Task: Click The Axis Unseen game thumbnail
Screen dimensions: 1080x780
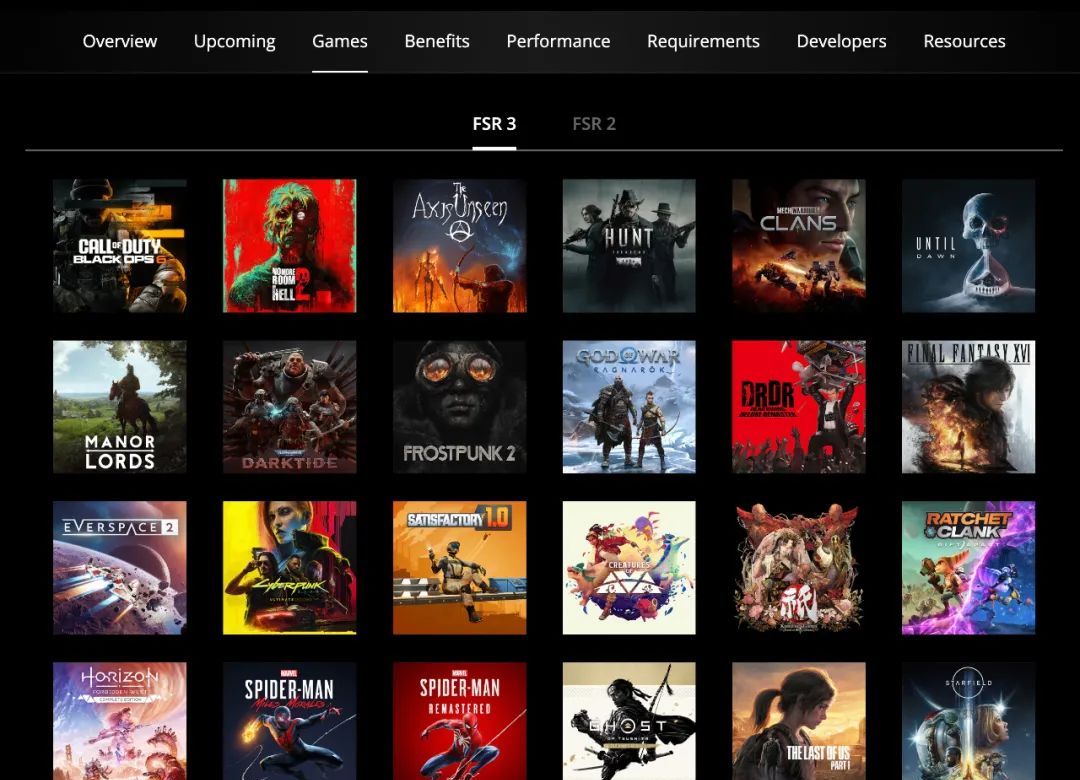Action: pos(459,246)
